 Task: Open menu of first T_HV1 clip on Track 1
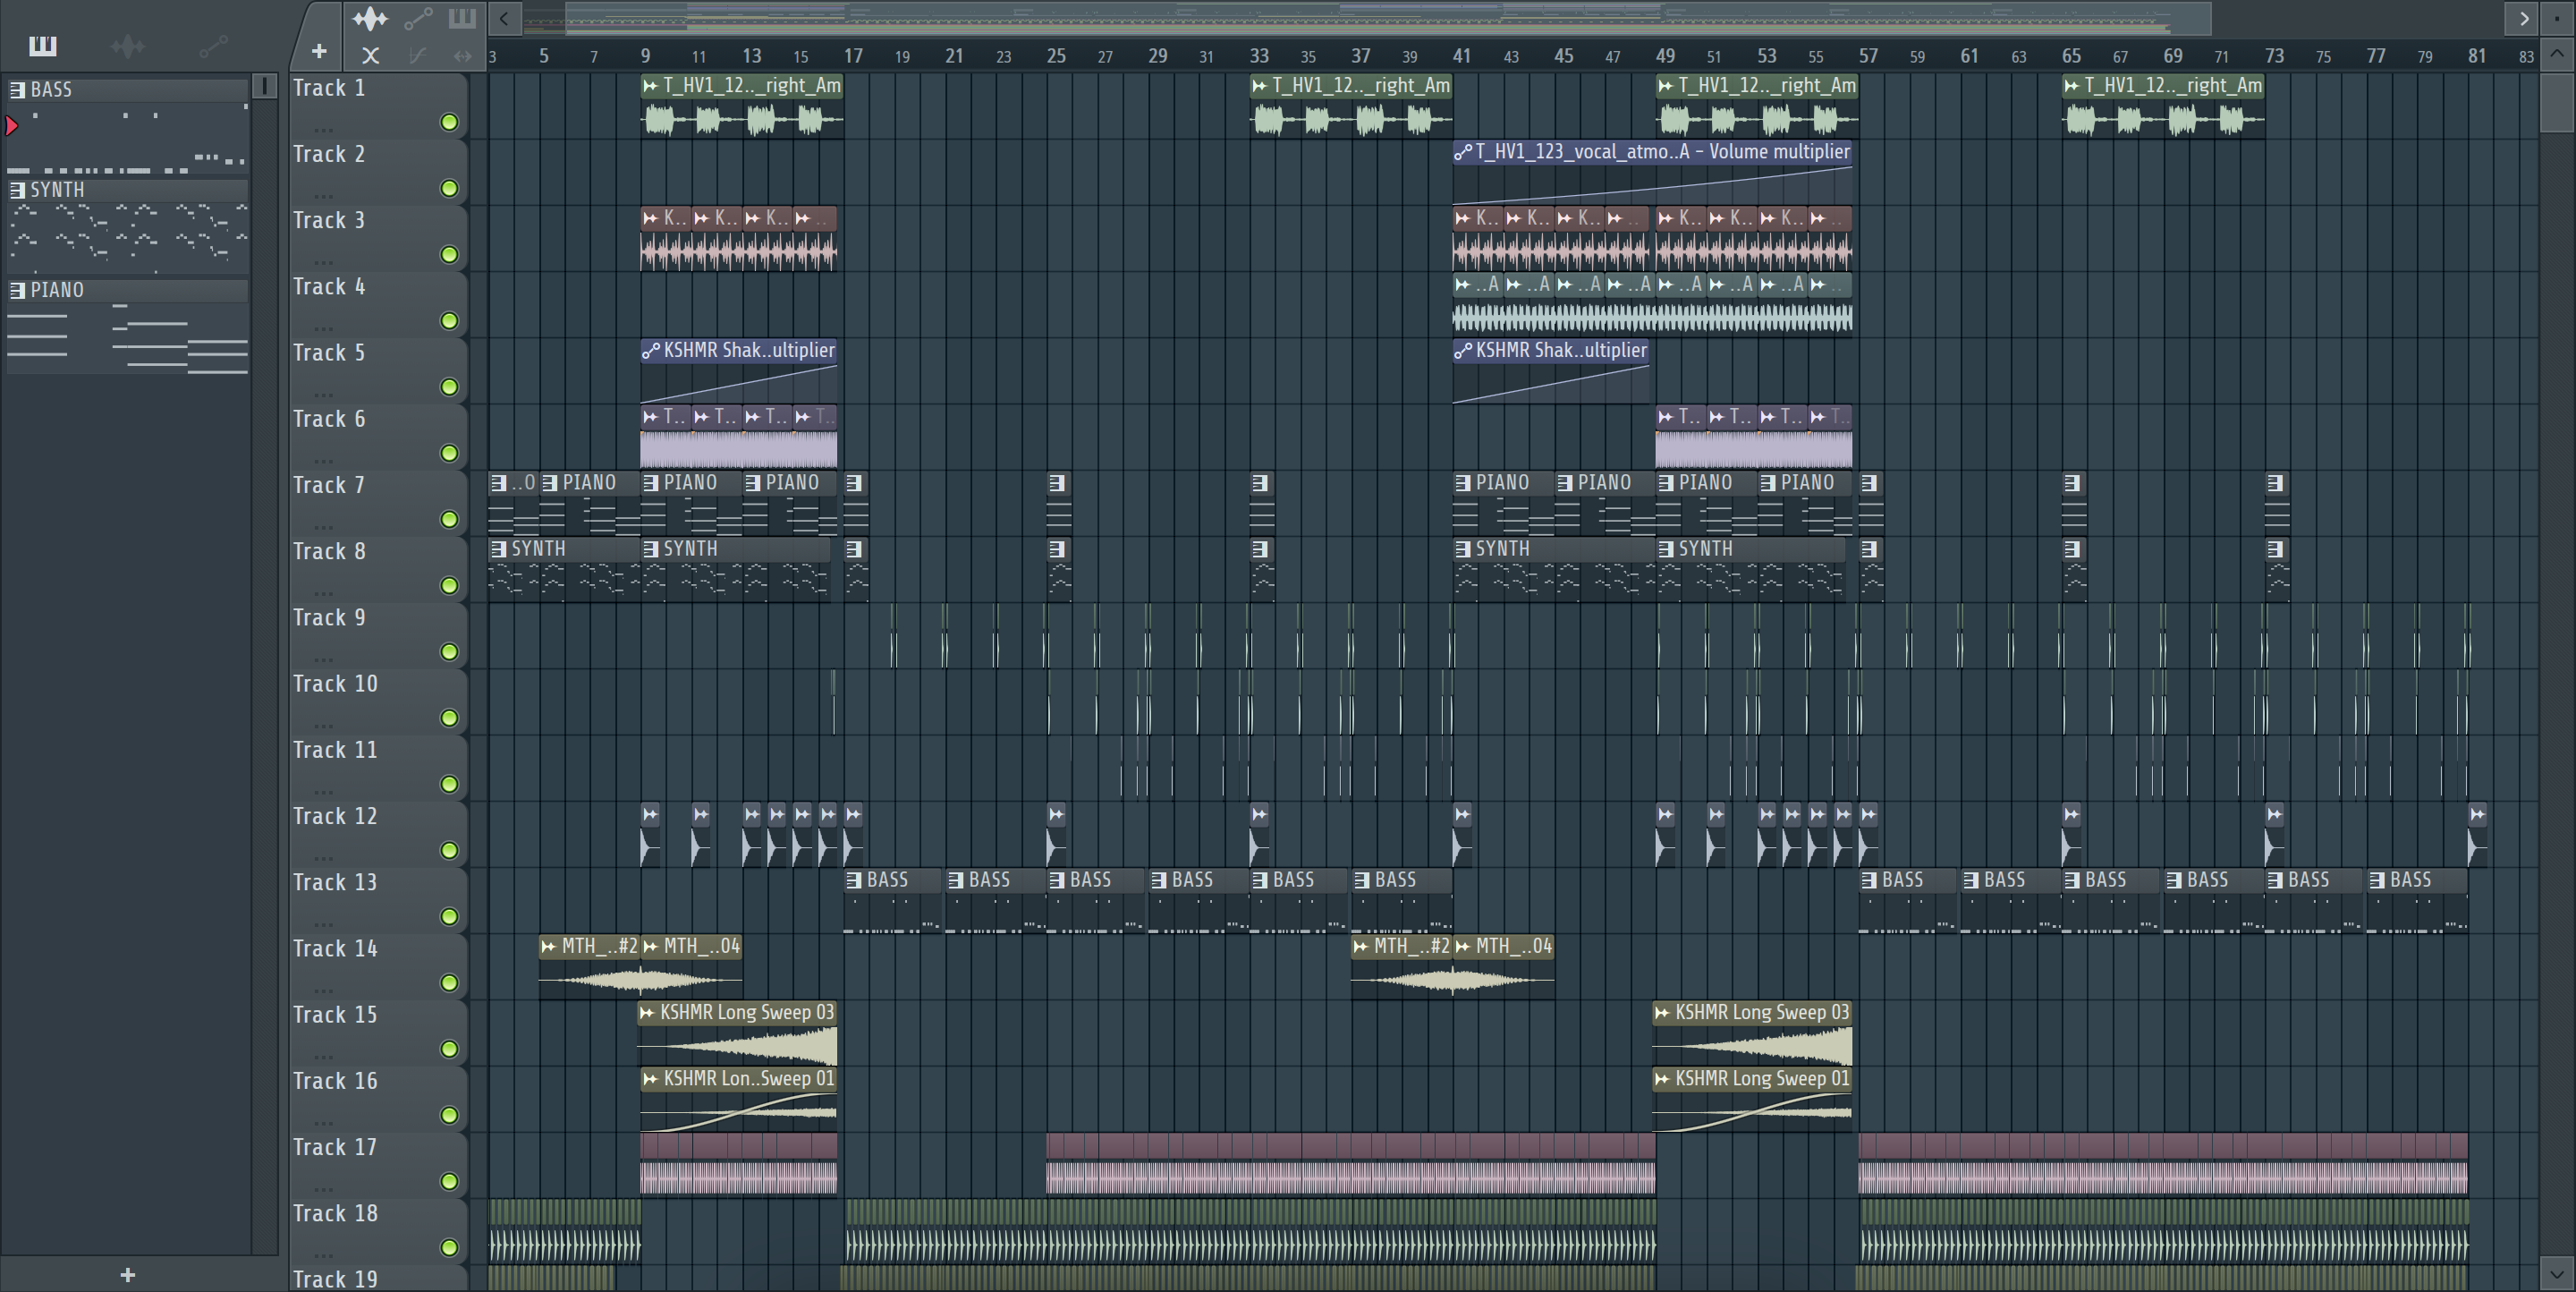(651, 86)
